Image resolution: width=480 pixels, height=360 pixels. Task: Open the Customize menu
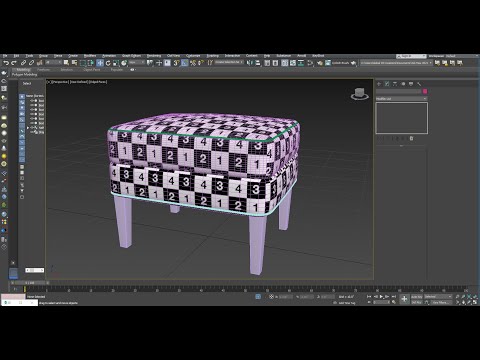[x=193, y=56]
